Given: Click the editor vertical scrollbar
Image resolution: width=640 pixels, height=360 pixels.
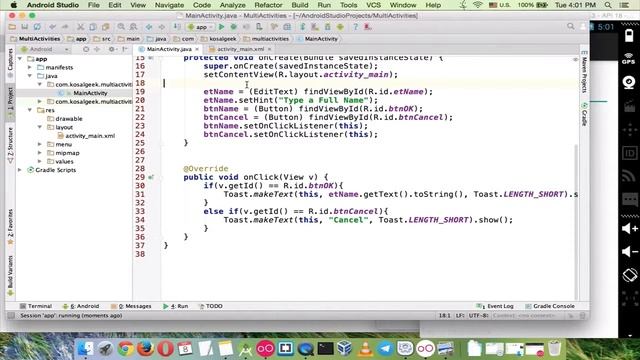Looking at the screenshot, I should pos(576,222).
